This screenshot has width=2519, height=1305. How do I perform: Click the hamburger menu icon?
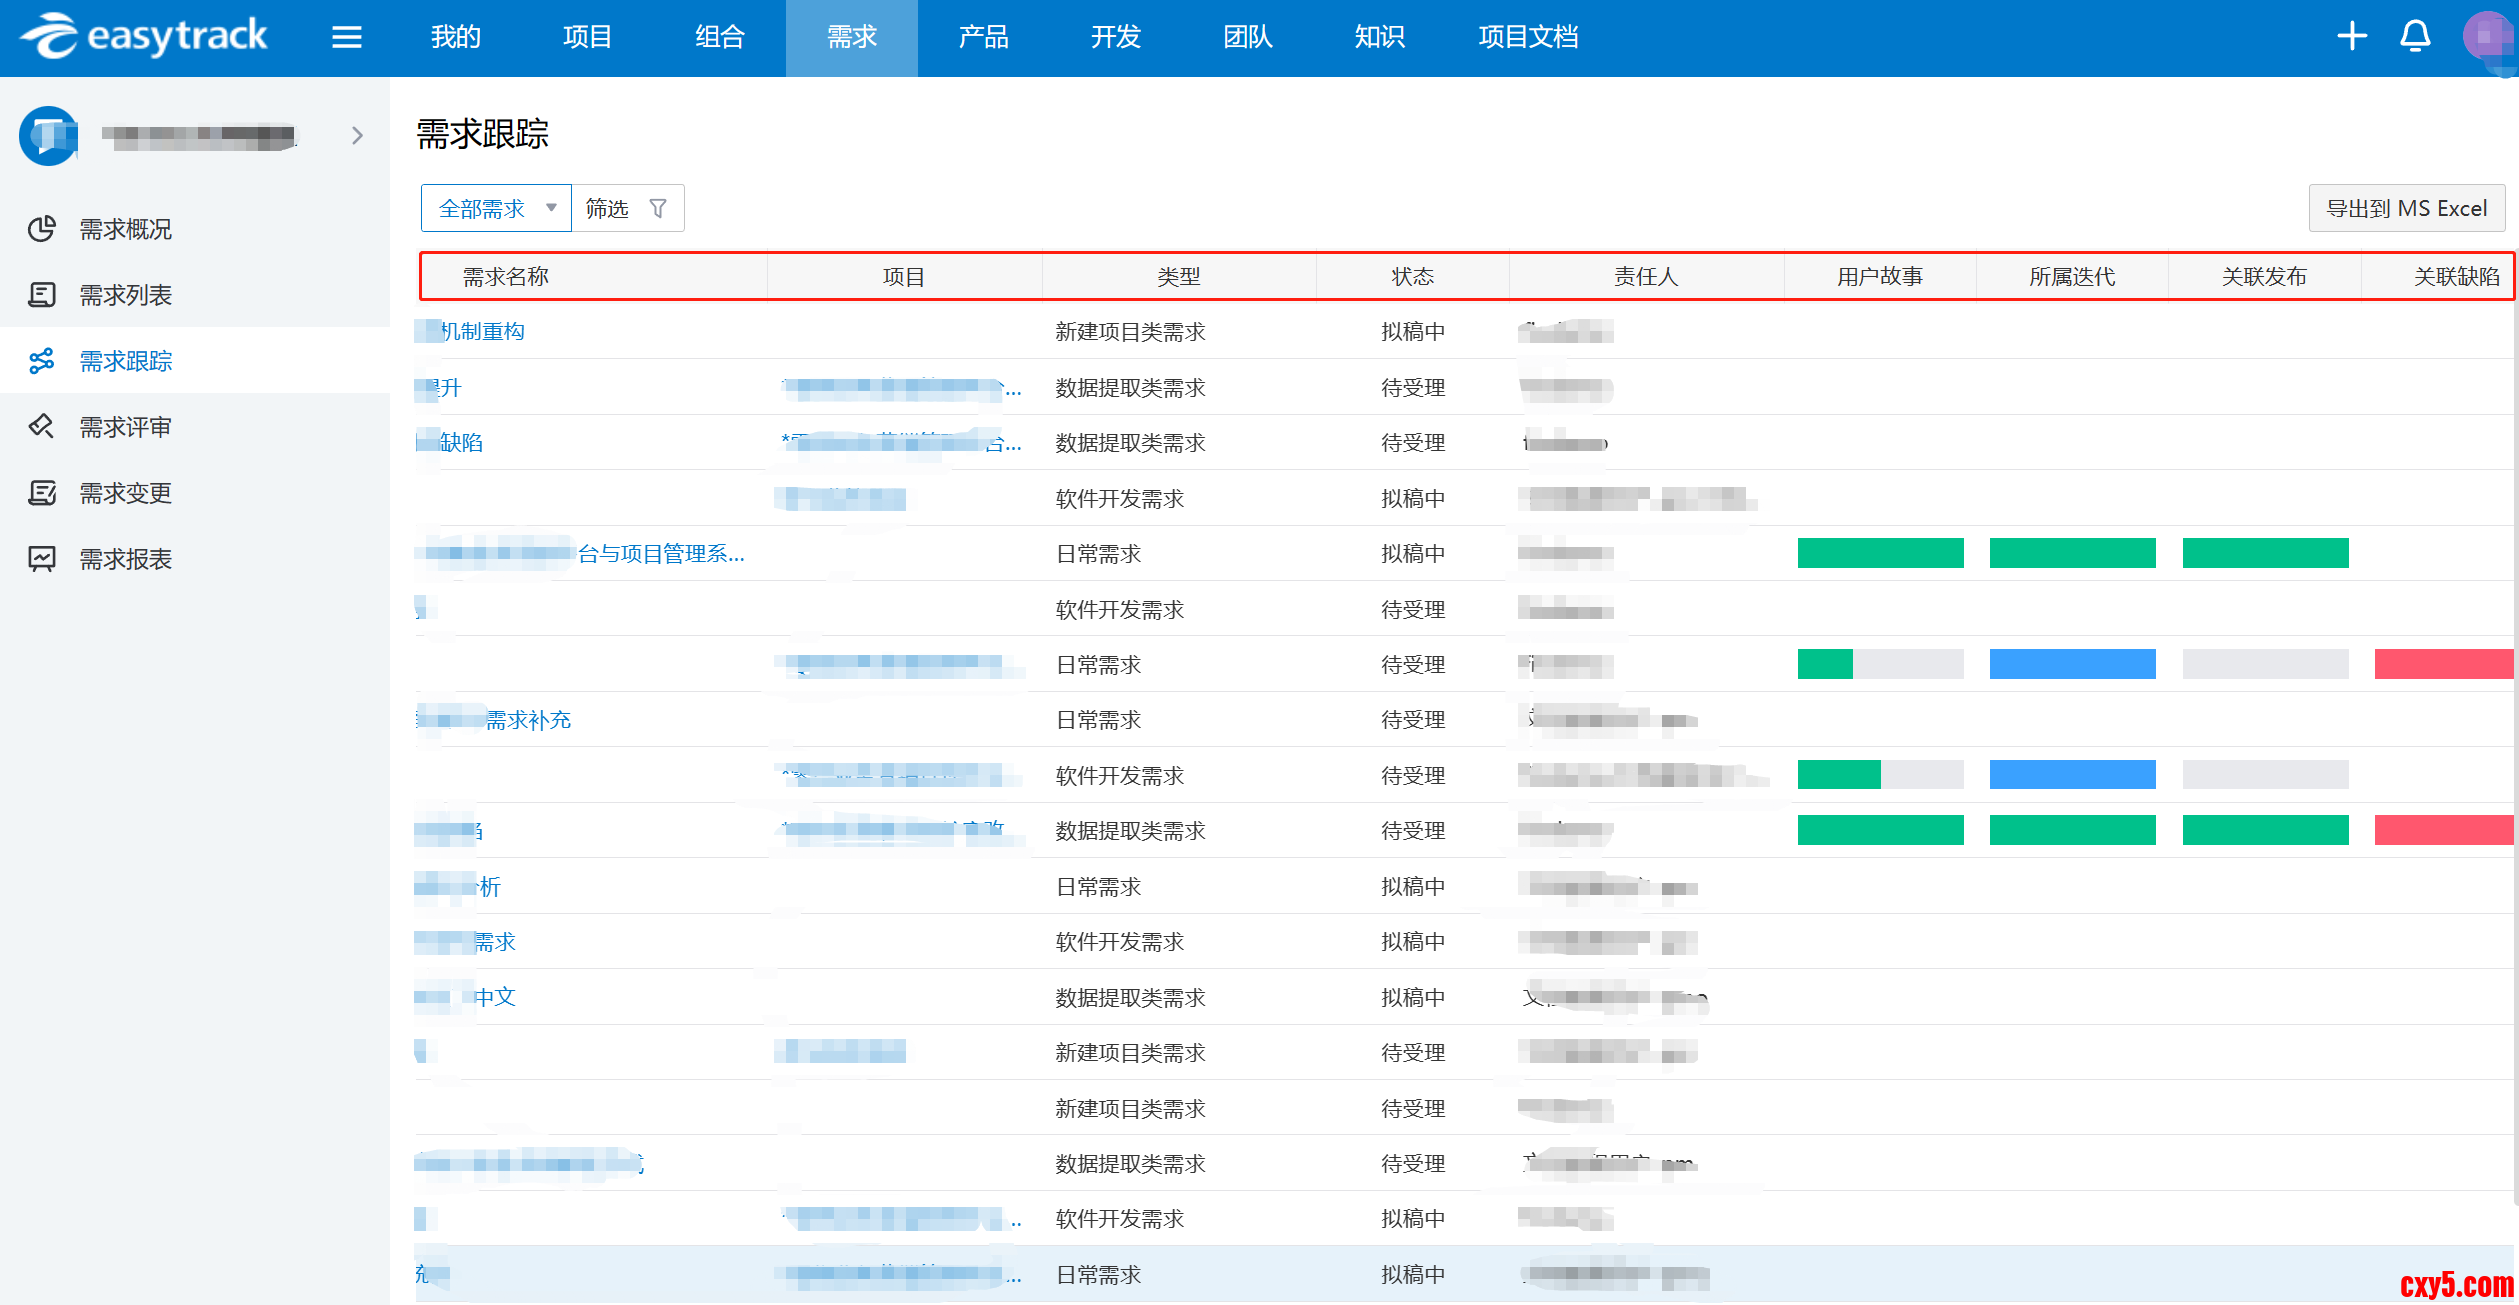tap(346, 38)
